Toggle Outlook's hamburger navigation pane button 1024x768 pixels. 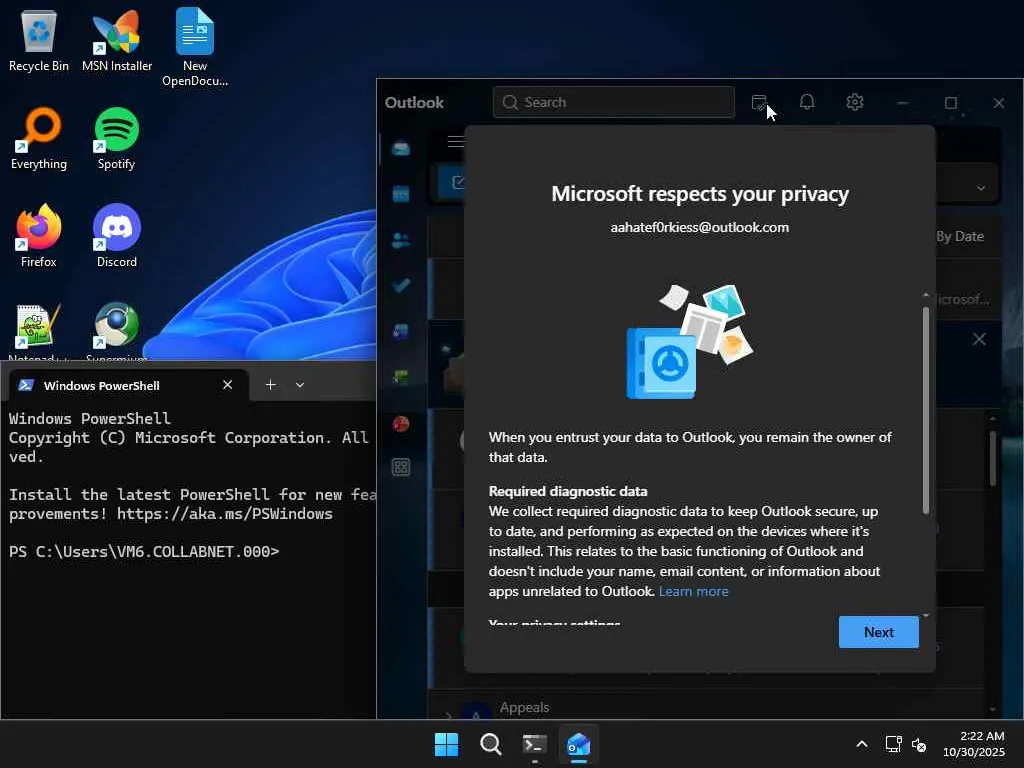pos(456,141)
